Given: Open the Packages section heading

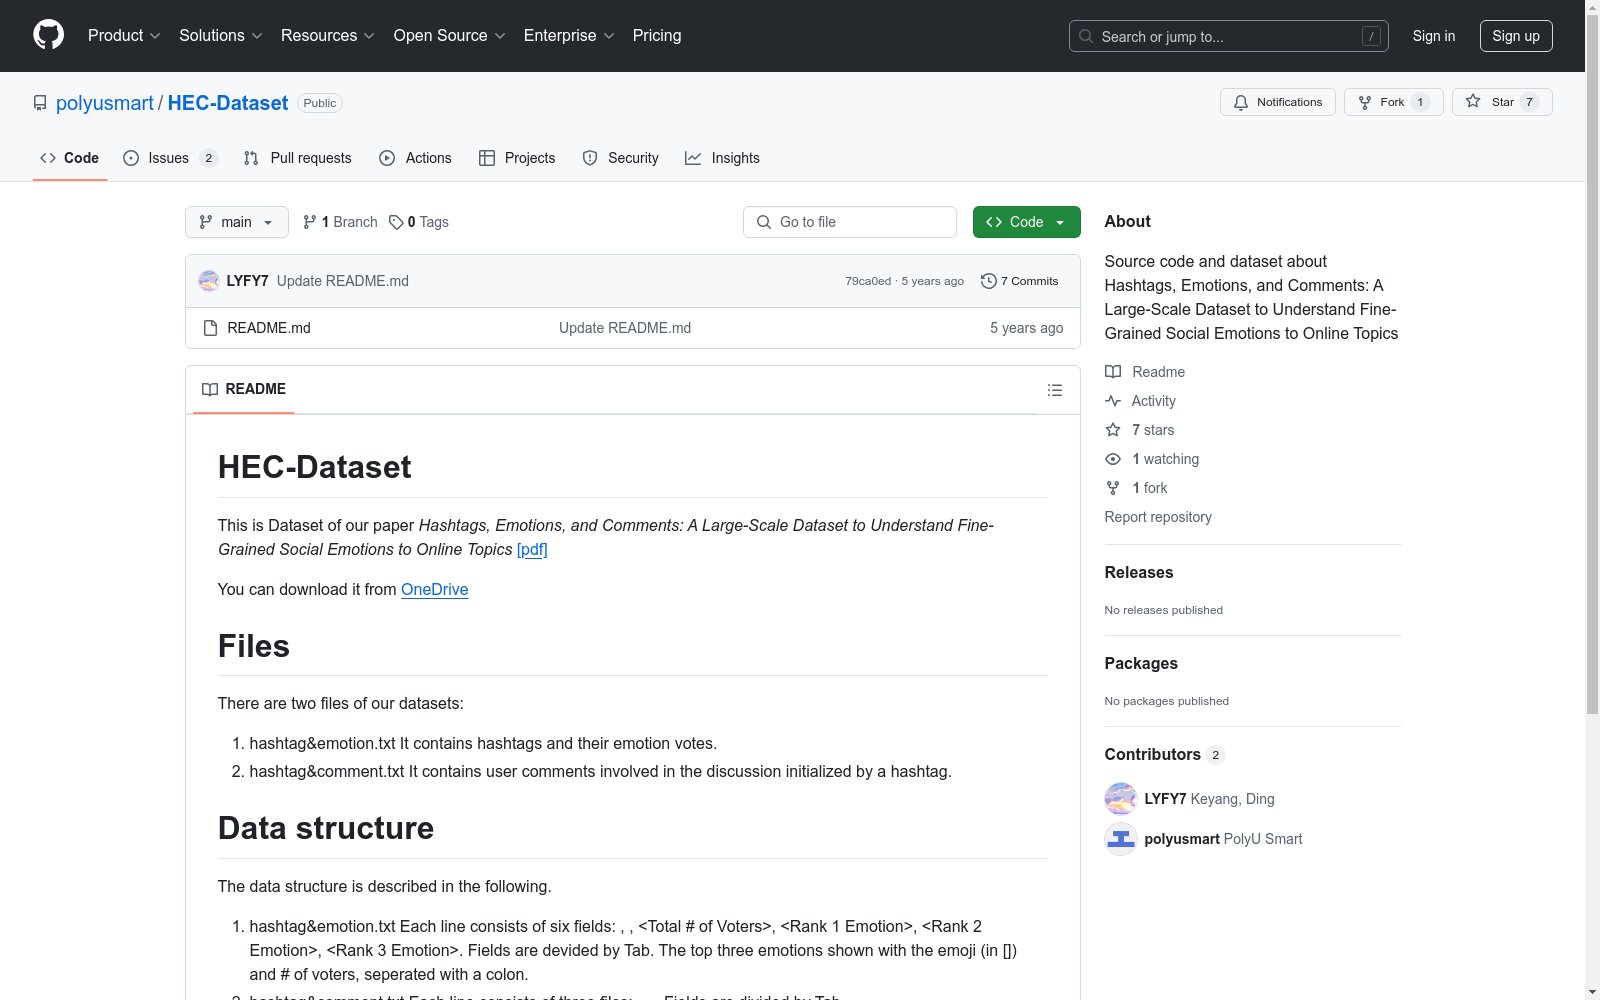Looking at the screenshot, I should [1141, 664].
